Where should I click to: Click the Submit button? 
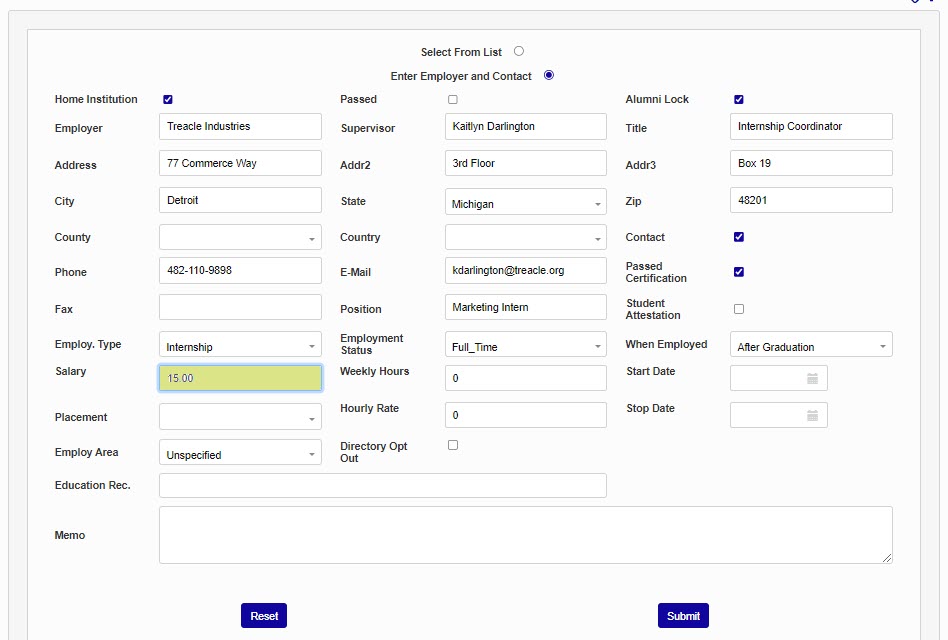(x=683, y=616)
